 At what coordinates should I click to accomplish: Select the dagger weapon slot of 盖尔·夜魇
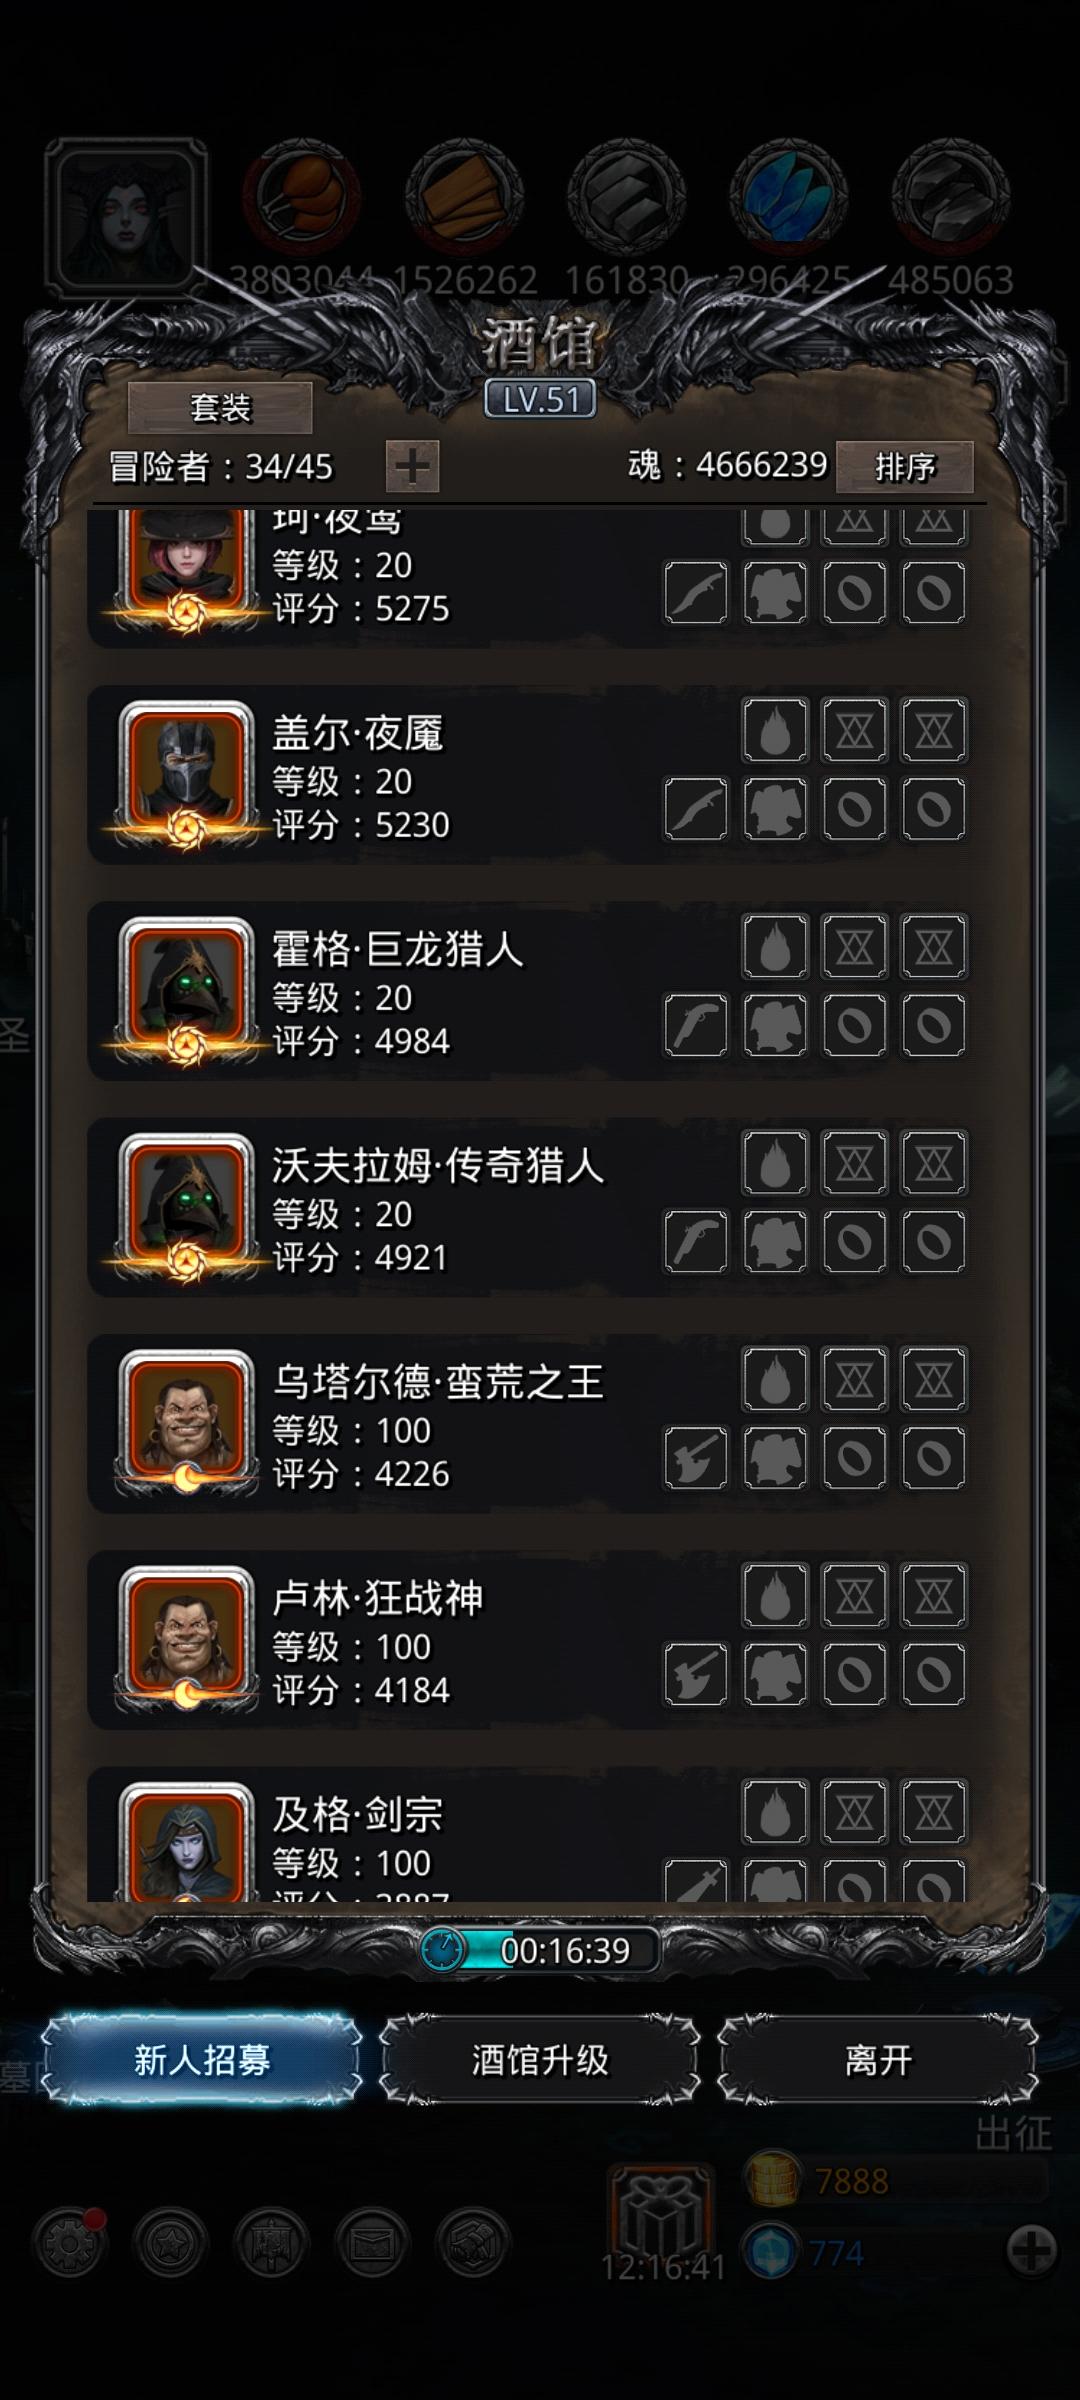point(696,808)
